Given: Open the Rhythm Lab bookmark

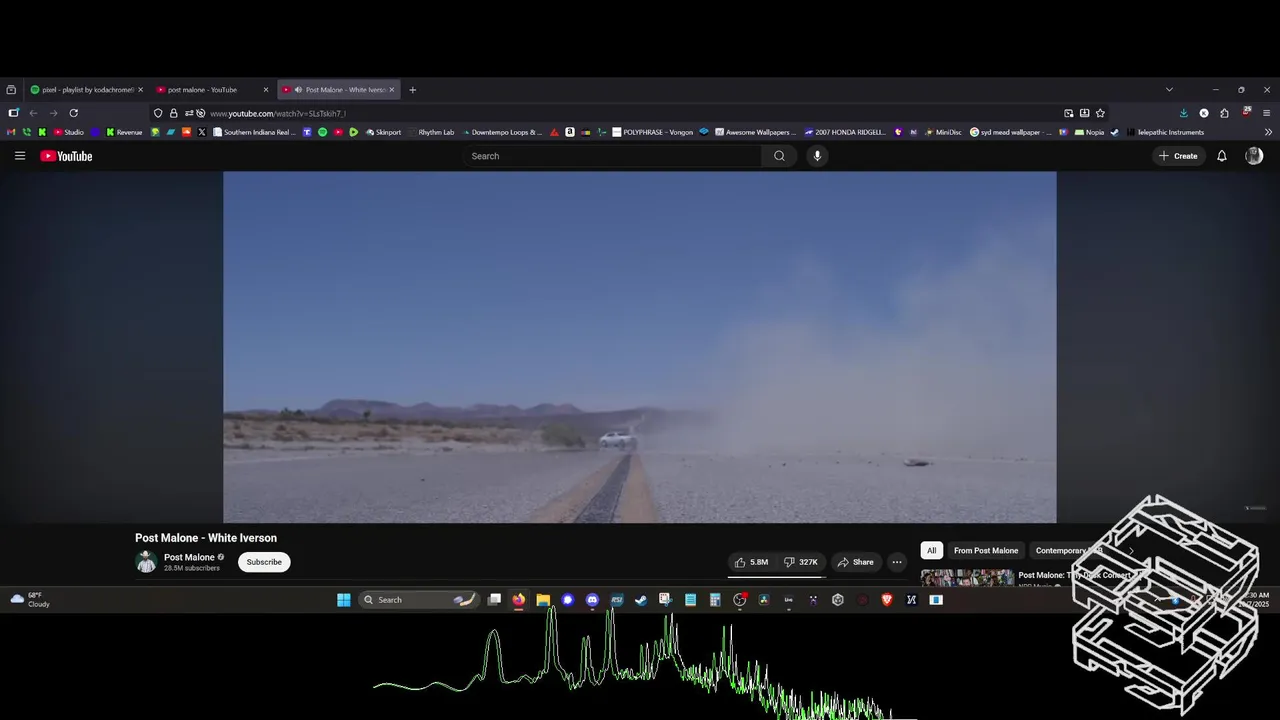Looking at the screenshot, I should [430, 132].
